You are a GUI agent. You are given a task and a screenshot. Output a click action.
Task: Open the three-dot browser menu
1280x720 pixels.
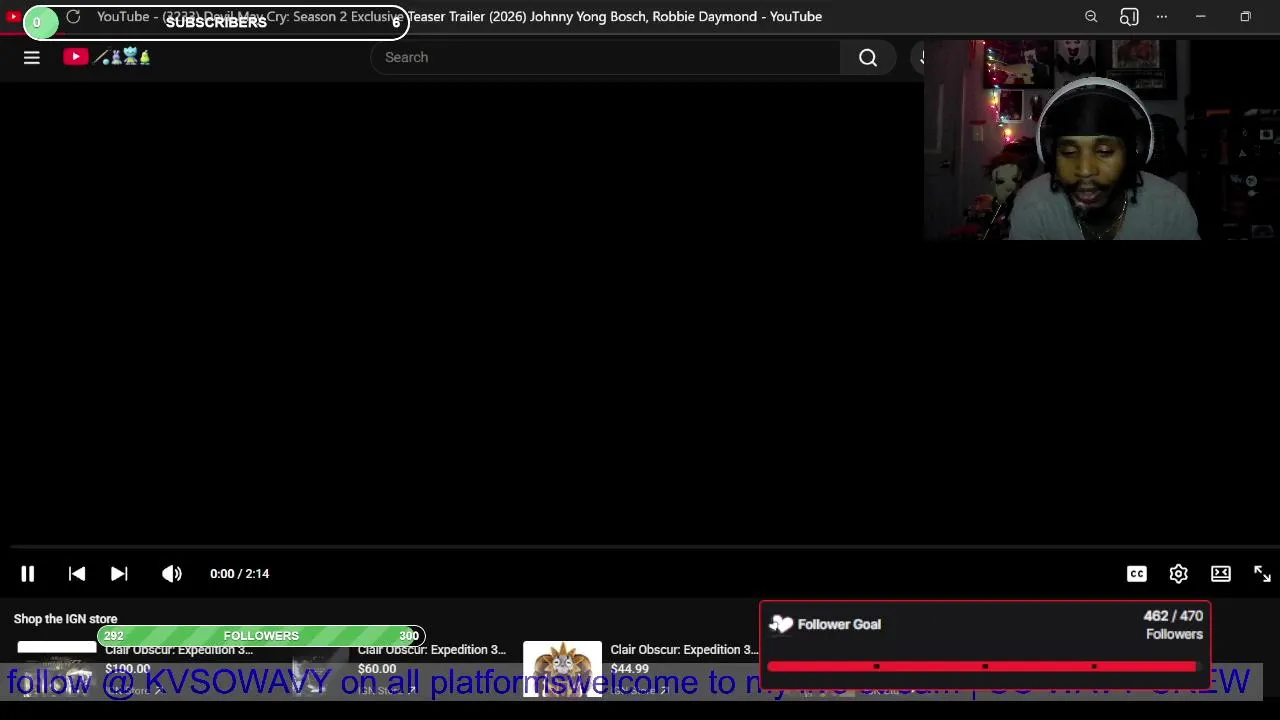point(1162,17)
